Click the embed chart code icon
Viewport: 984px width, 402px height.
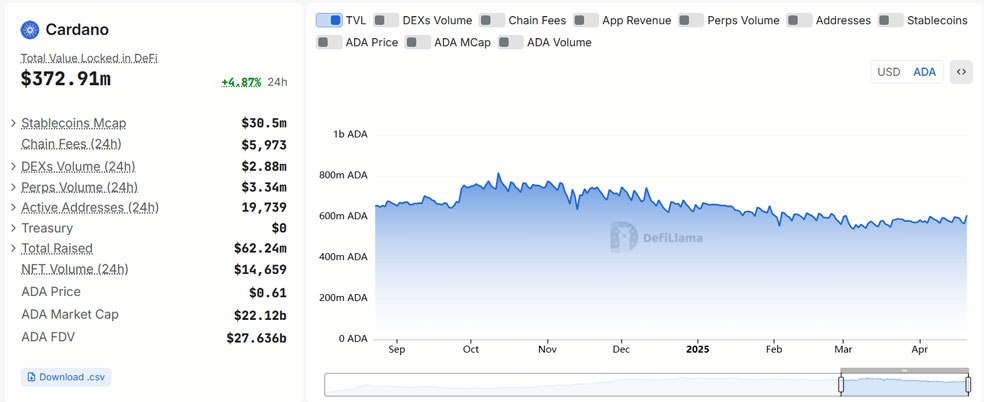tap(961, 72)
